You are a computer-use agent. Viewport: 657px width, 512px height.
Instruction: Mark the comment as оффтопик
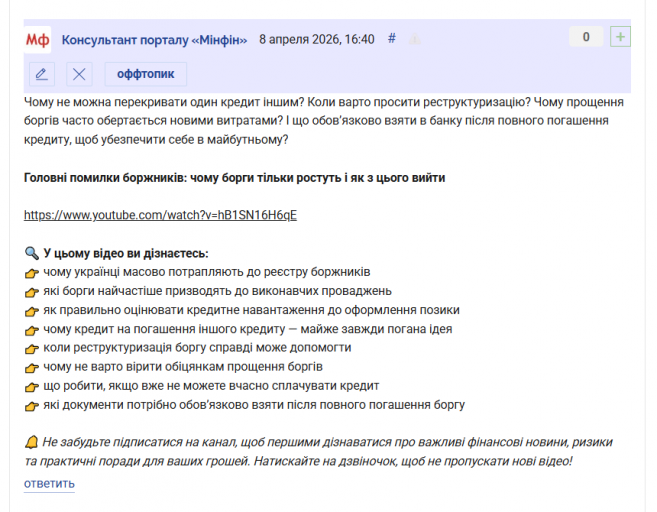click(145, 74)
